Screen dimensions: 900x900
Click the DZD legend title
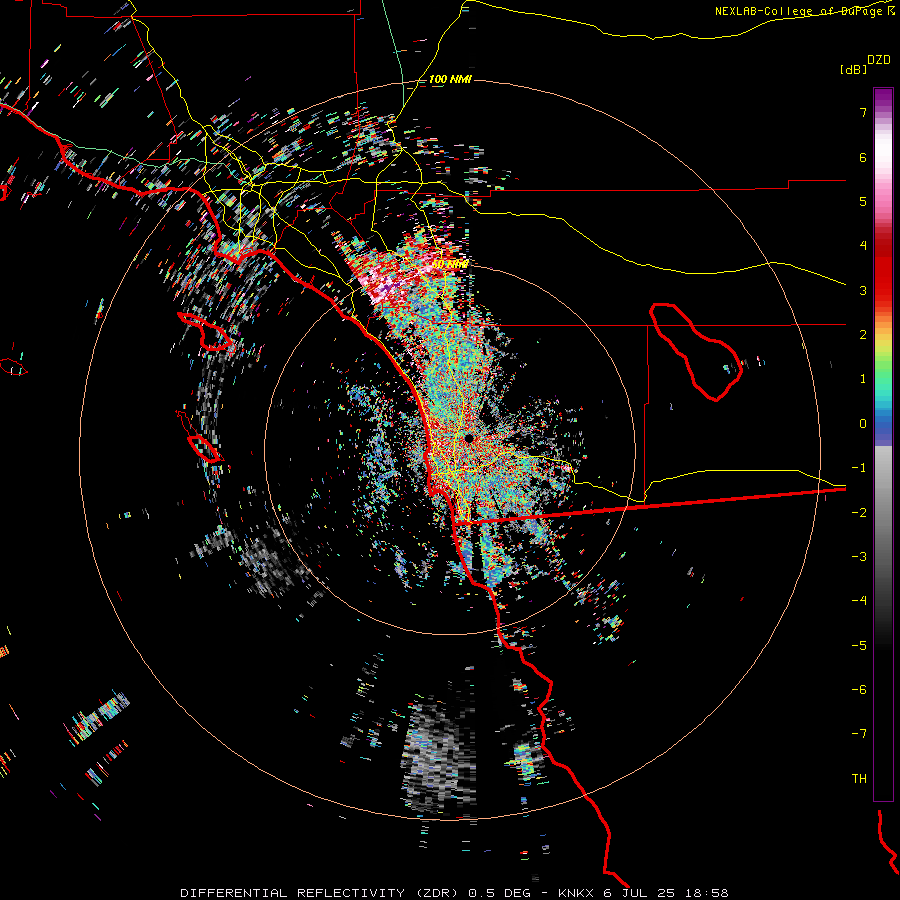tap(879, 60)
